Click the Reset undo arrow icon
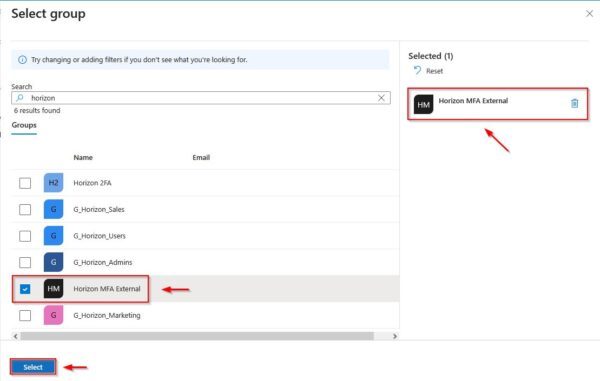Screen dimensions: 600x381 417,70
